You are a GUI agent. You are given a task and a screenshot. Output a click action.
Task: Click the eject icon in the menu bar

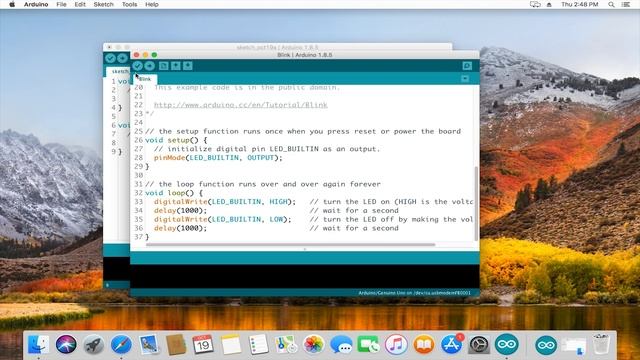(549, 4)
